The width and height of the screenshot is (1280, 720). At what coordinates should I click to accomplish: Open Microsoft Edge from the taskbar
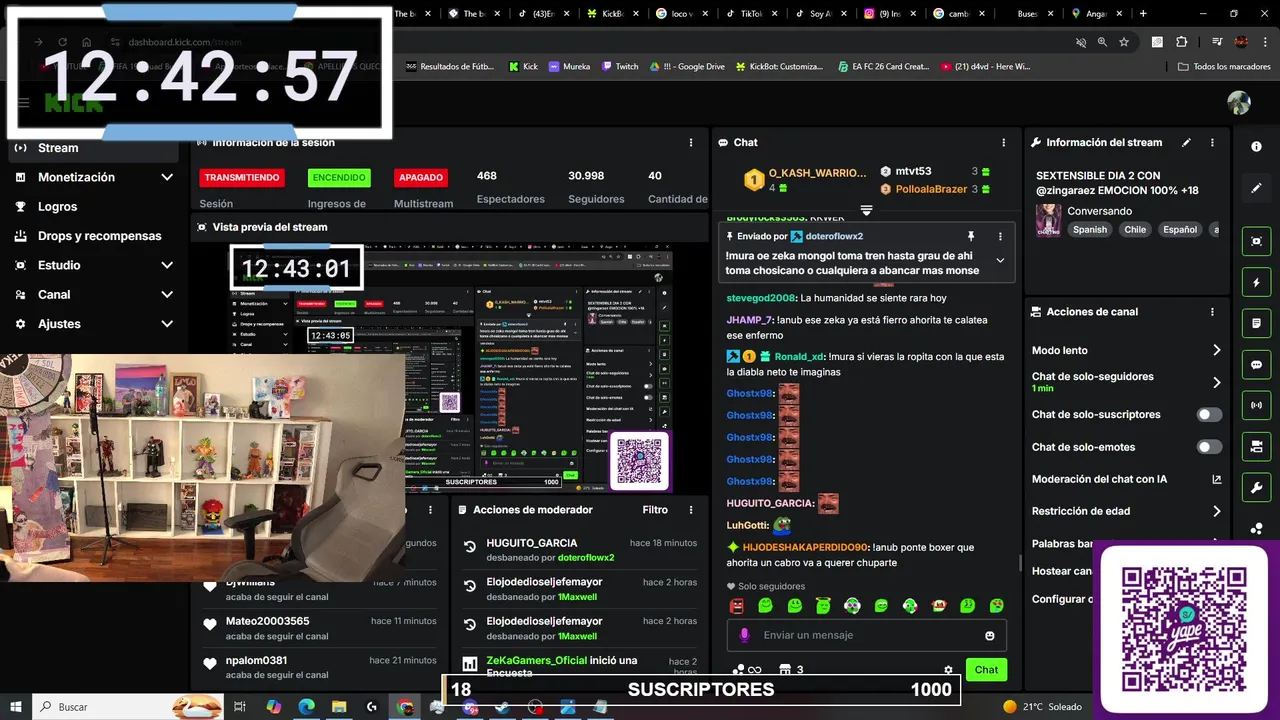(x=306, y=707)
